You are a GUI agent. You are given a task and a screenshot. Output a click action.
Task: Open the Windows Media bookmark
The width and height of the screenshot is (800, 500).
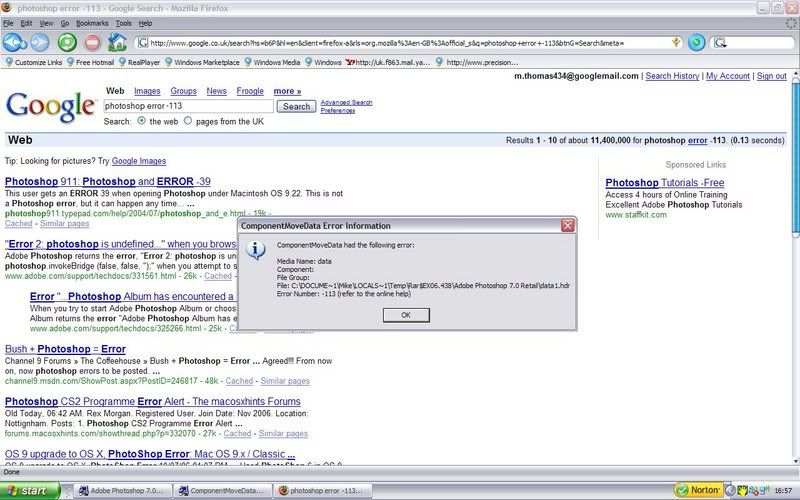[x=272, y=62]
